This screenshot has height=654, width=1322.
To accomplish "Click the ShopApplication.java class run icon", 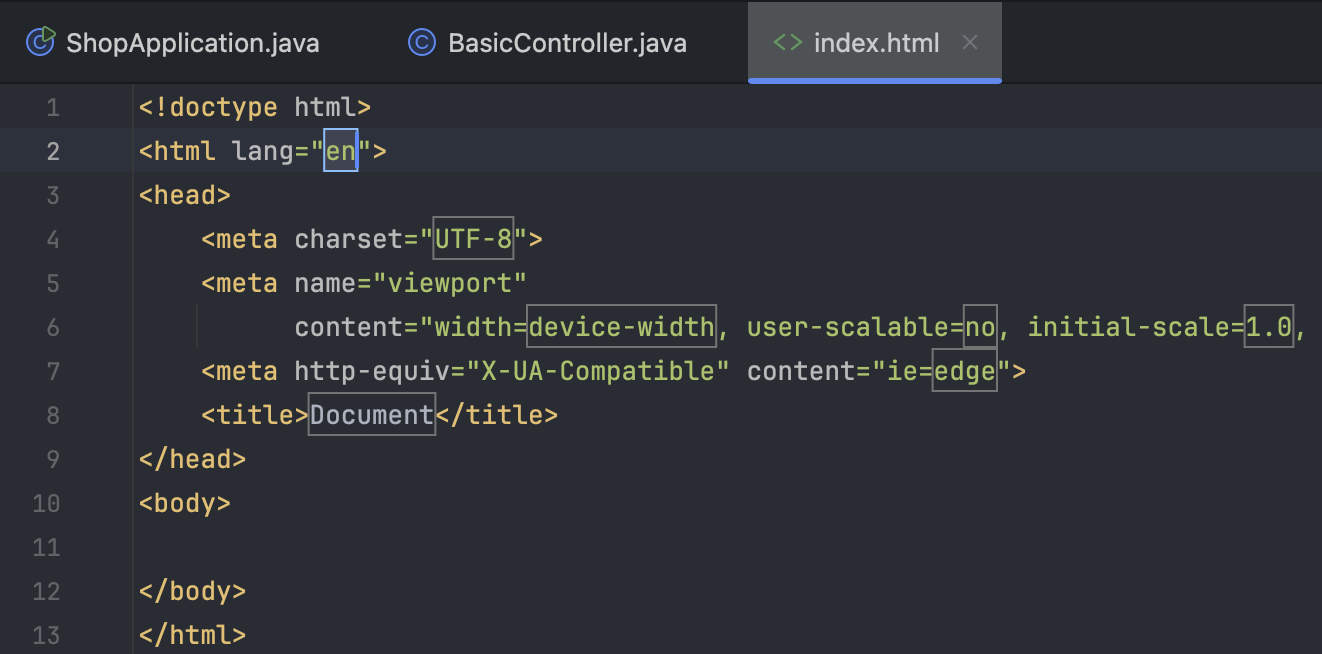I will pos(41,42).
